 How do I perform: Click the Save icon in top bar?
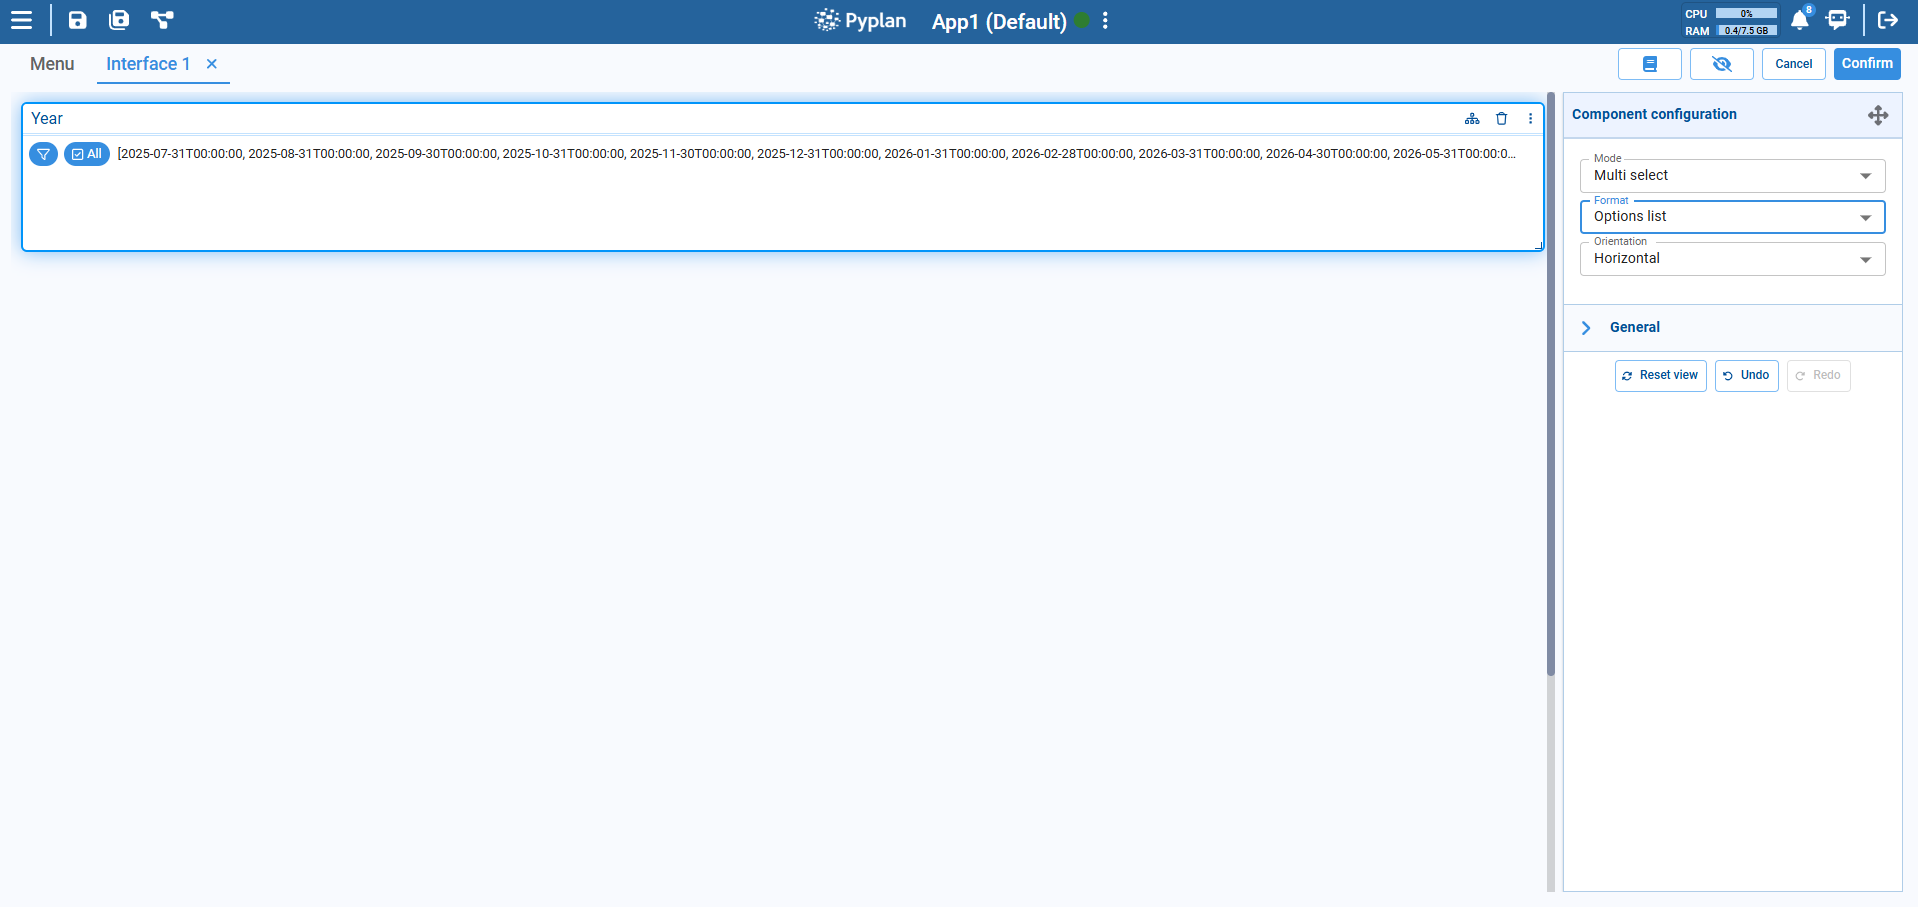coord(77,20)
